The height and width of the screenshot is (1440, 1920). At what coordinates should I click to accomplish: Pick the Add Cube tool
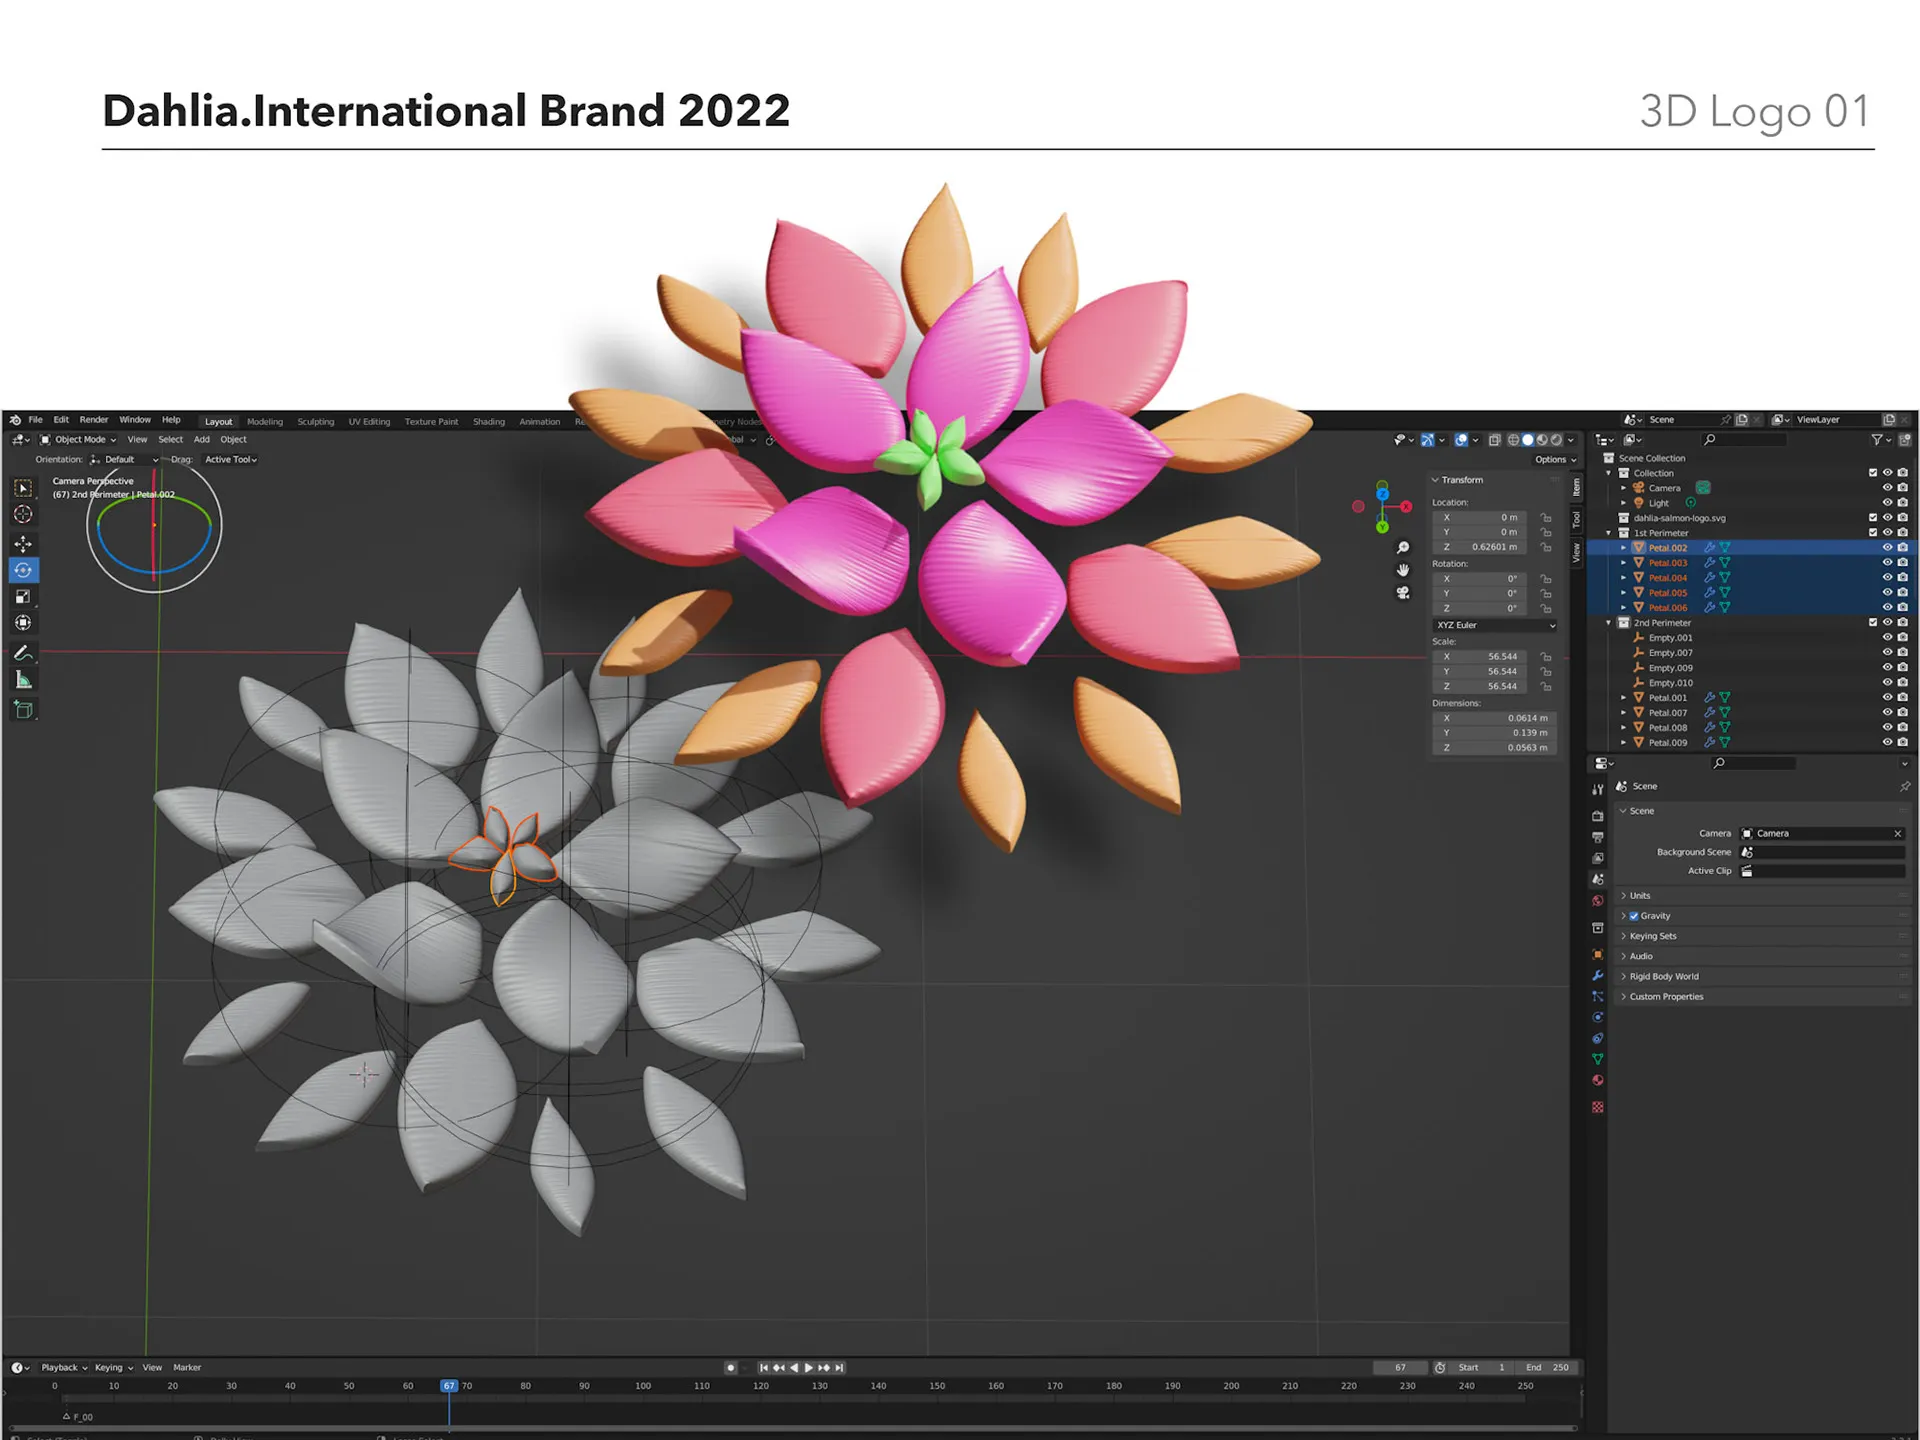[x=23, y=710]
